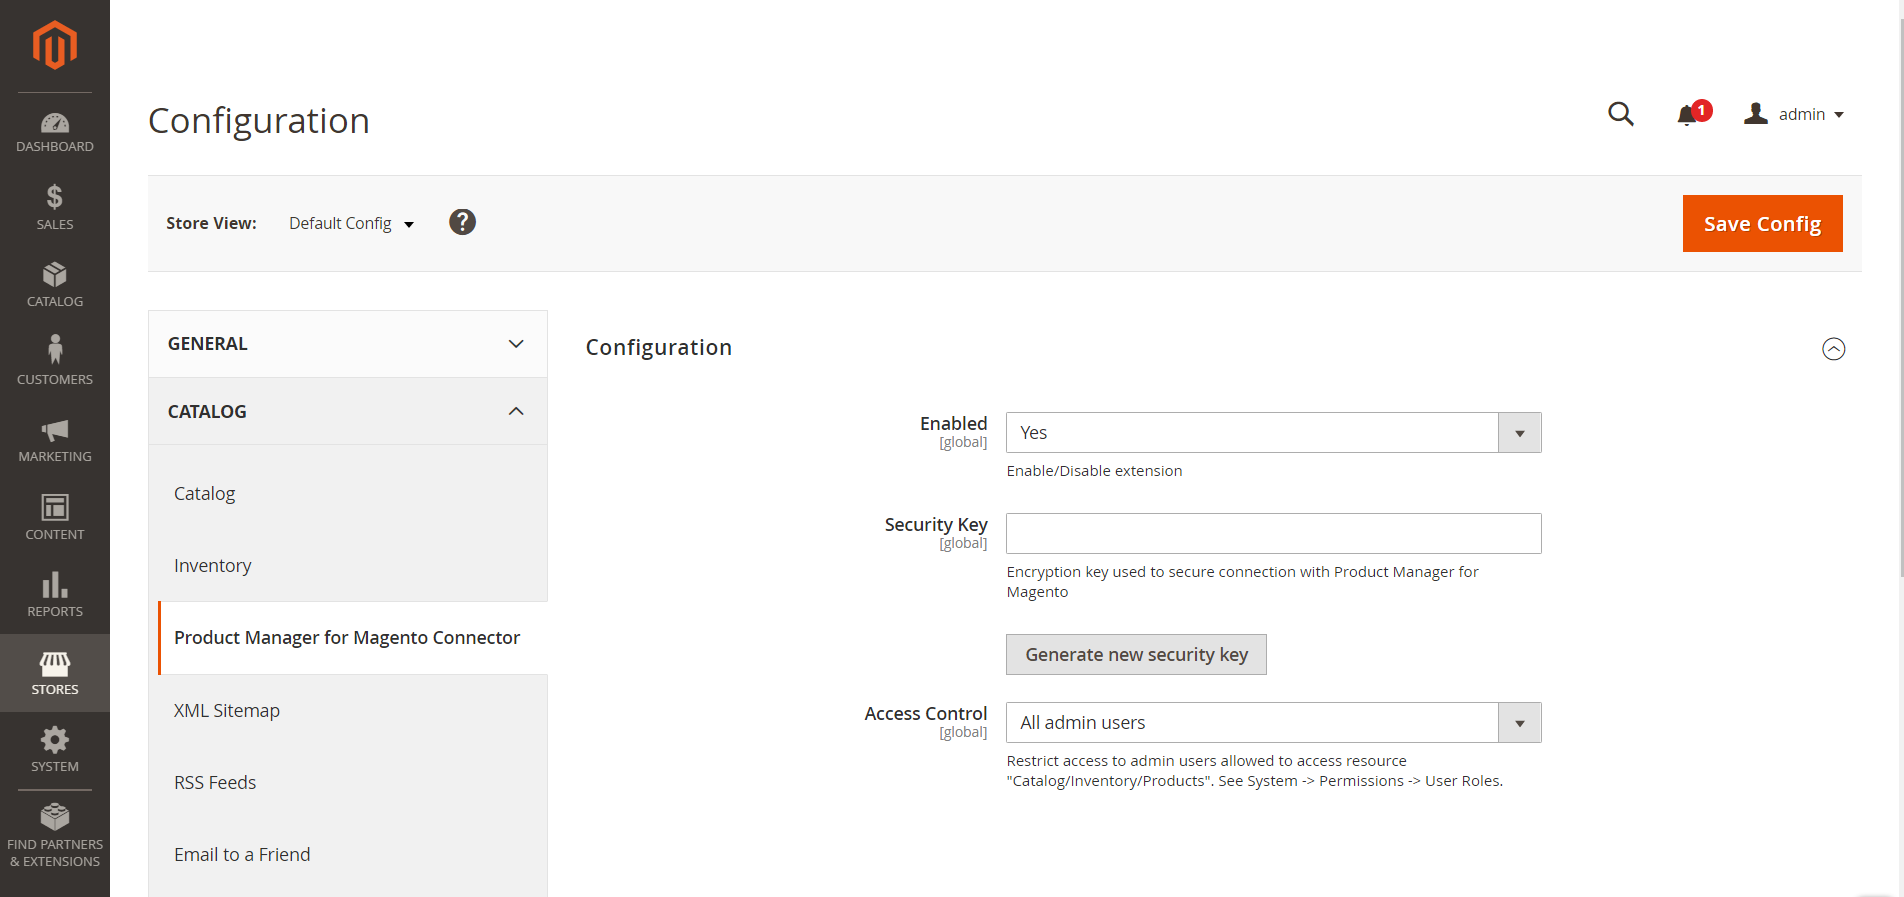1904x897 pixels.
Task: Expand the GENERAL configuration section
Action: pyautogui.click(x=347, y=344)
